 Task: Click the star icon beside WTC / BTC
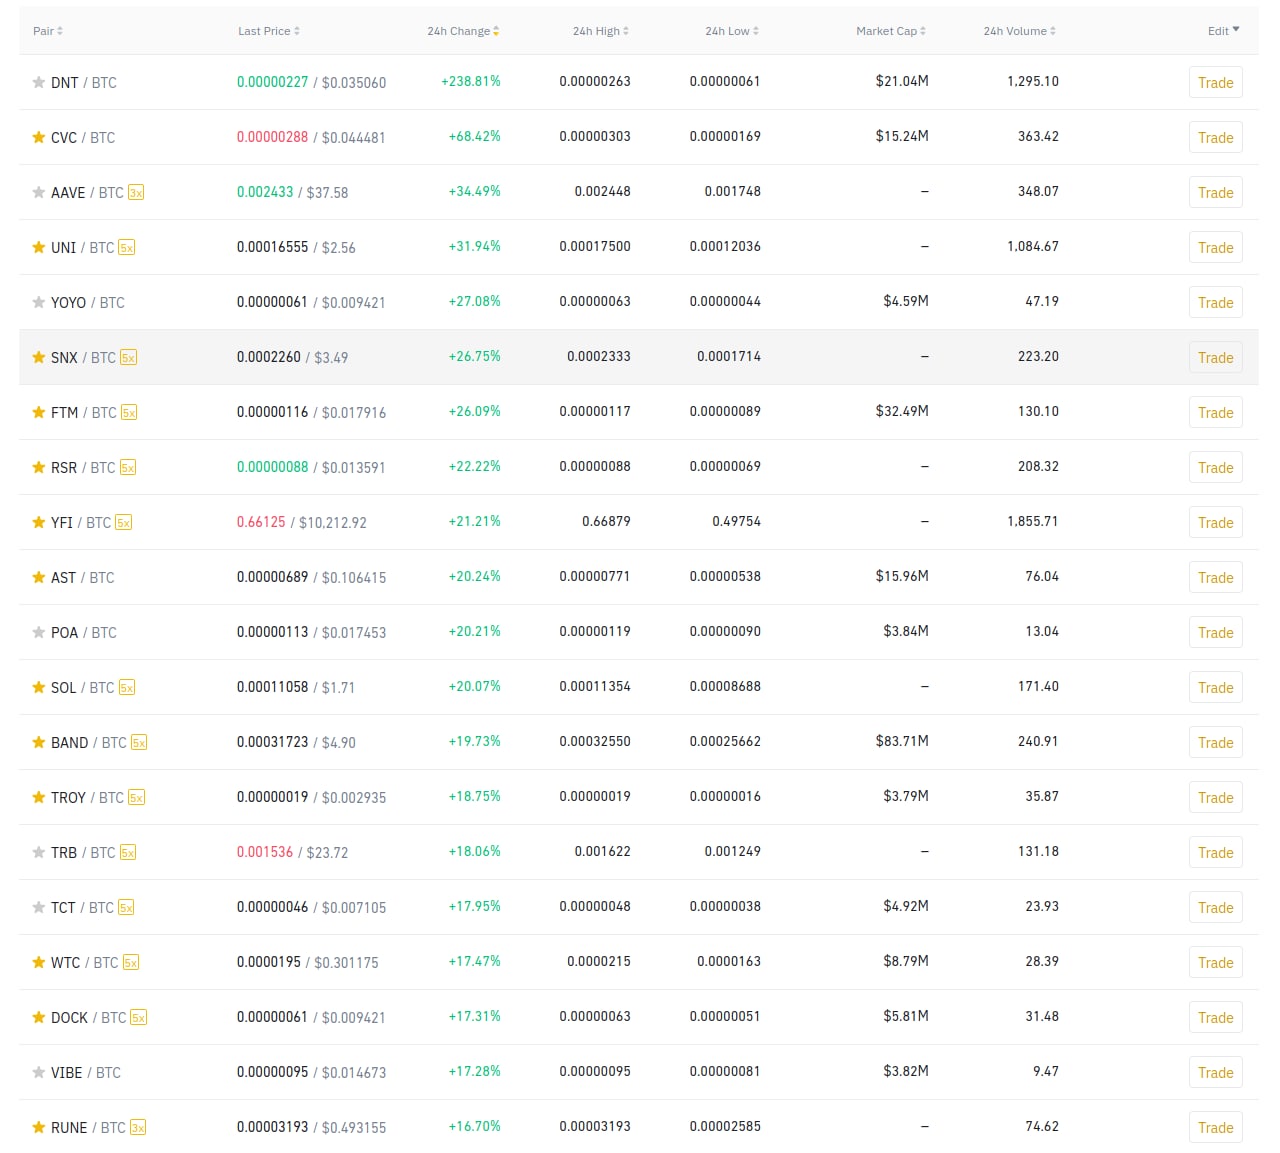tap(39, 962)
